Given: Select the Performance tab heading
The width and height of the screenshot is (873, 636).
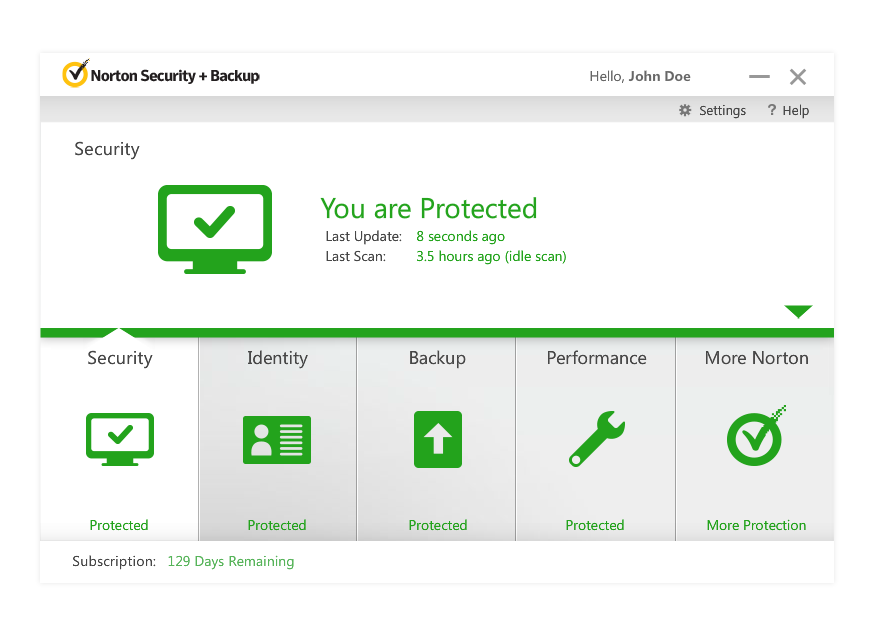Looking at the screenshot, I should click(596, 358).
